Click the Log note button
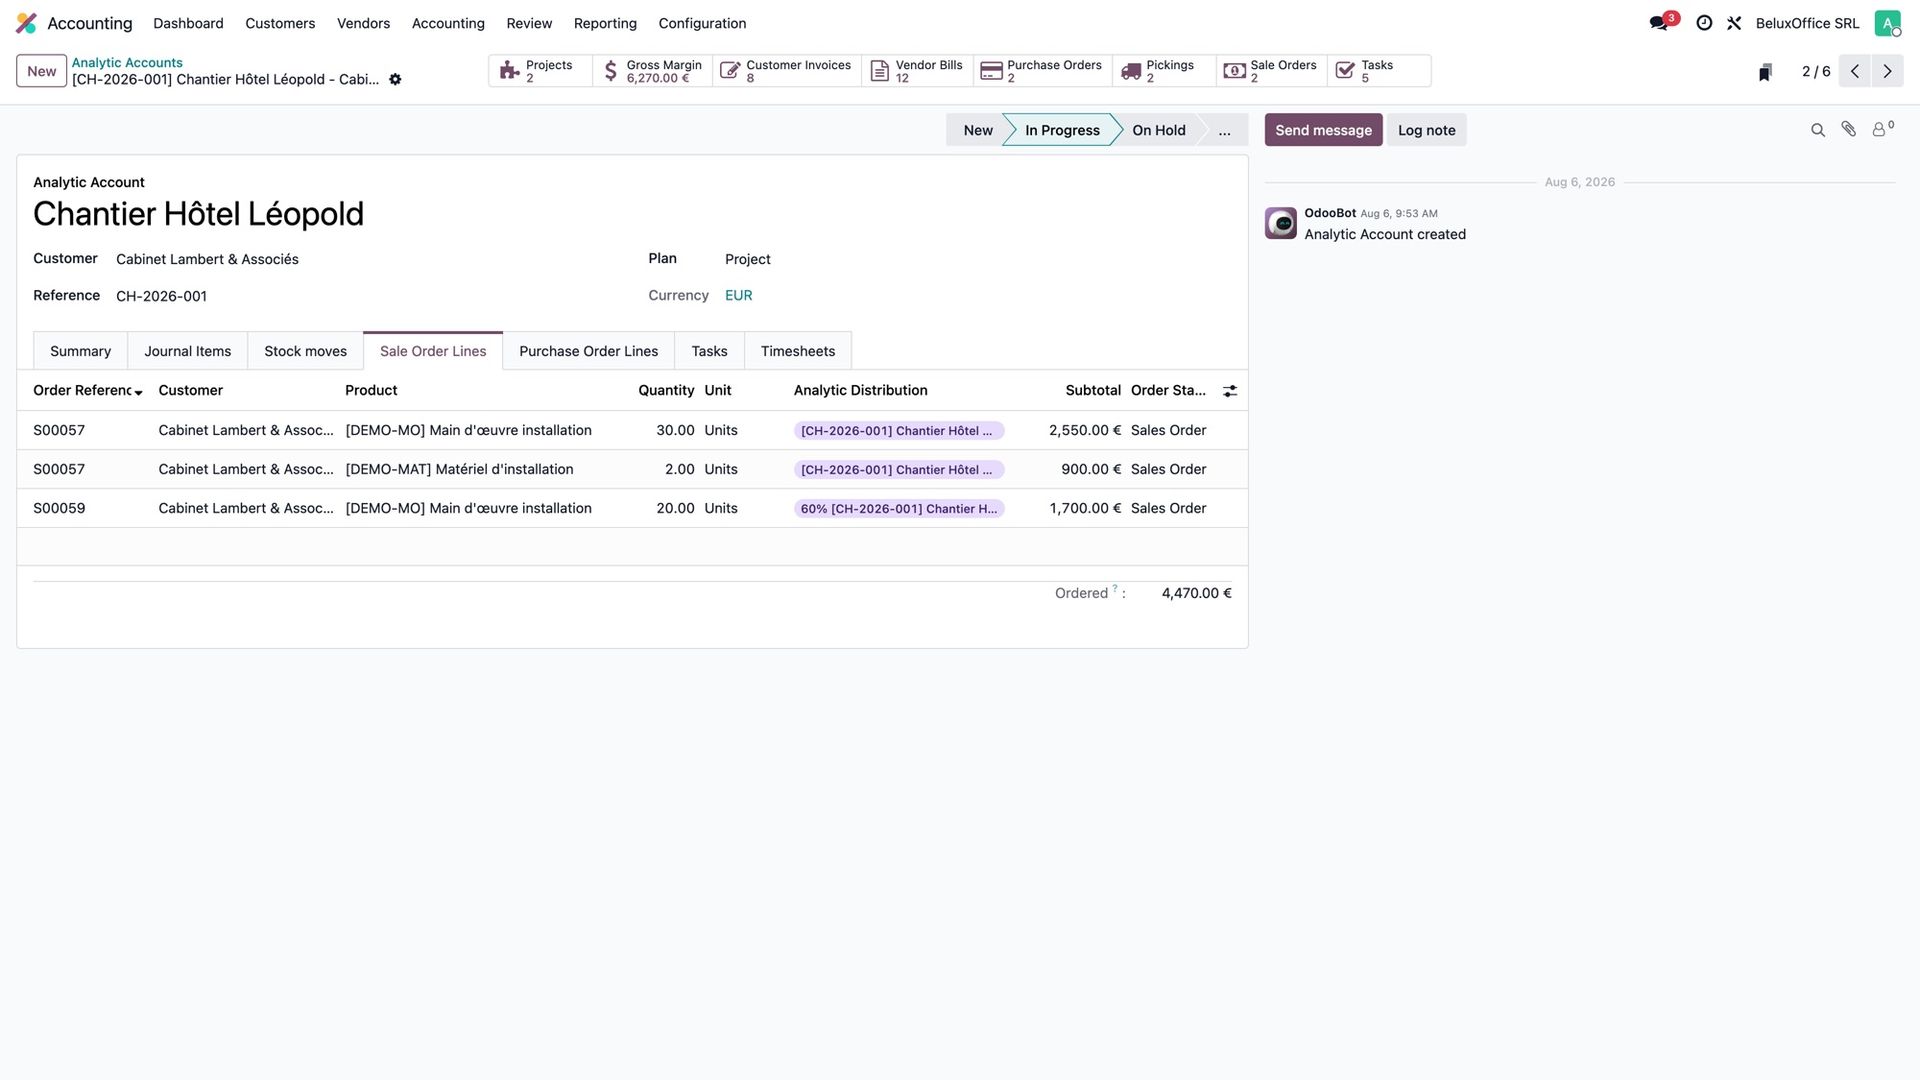 [x=1426, y=130]
